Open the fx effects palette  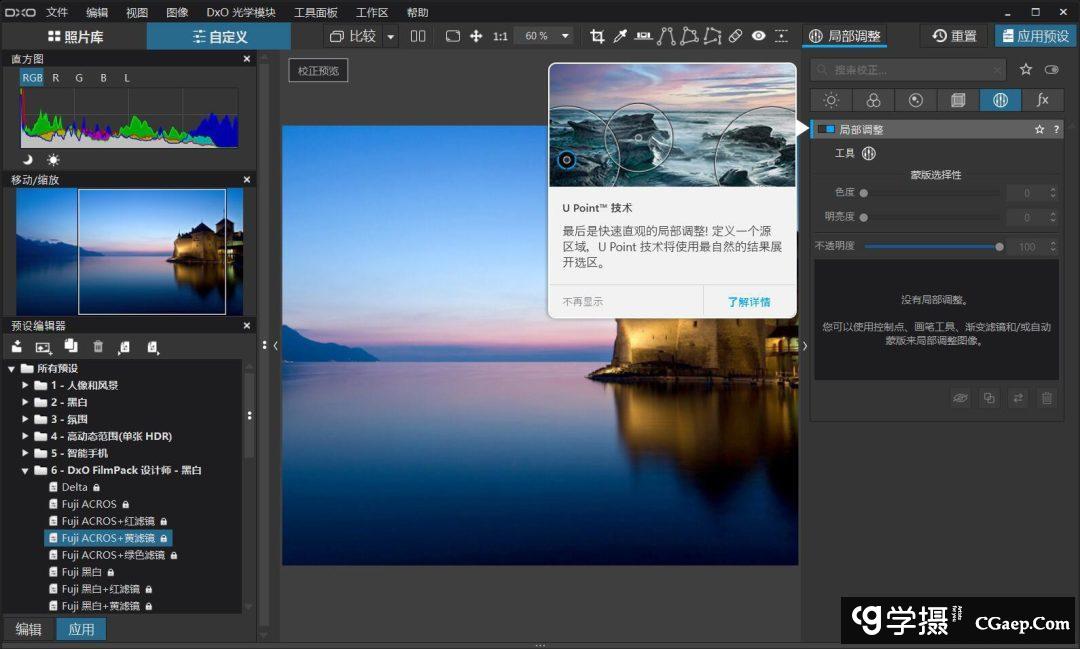click(x=1042, y=100)
